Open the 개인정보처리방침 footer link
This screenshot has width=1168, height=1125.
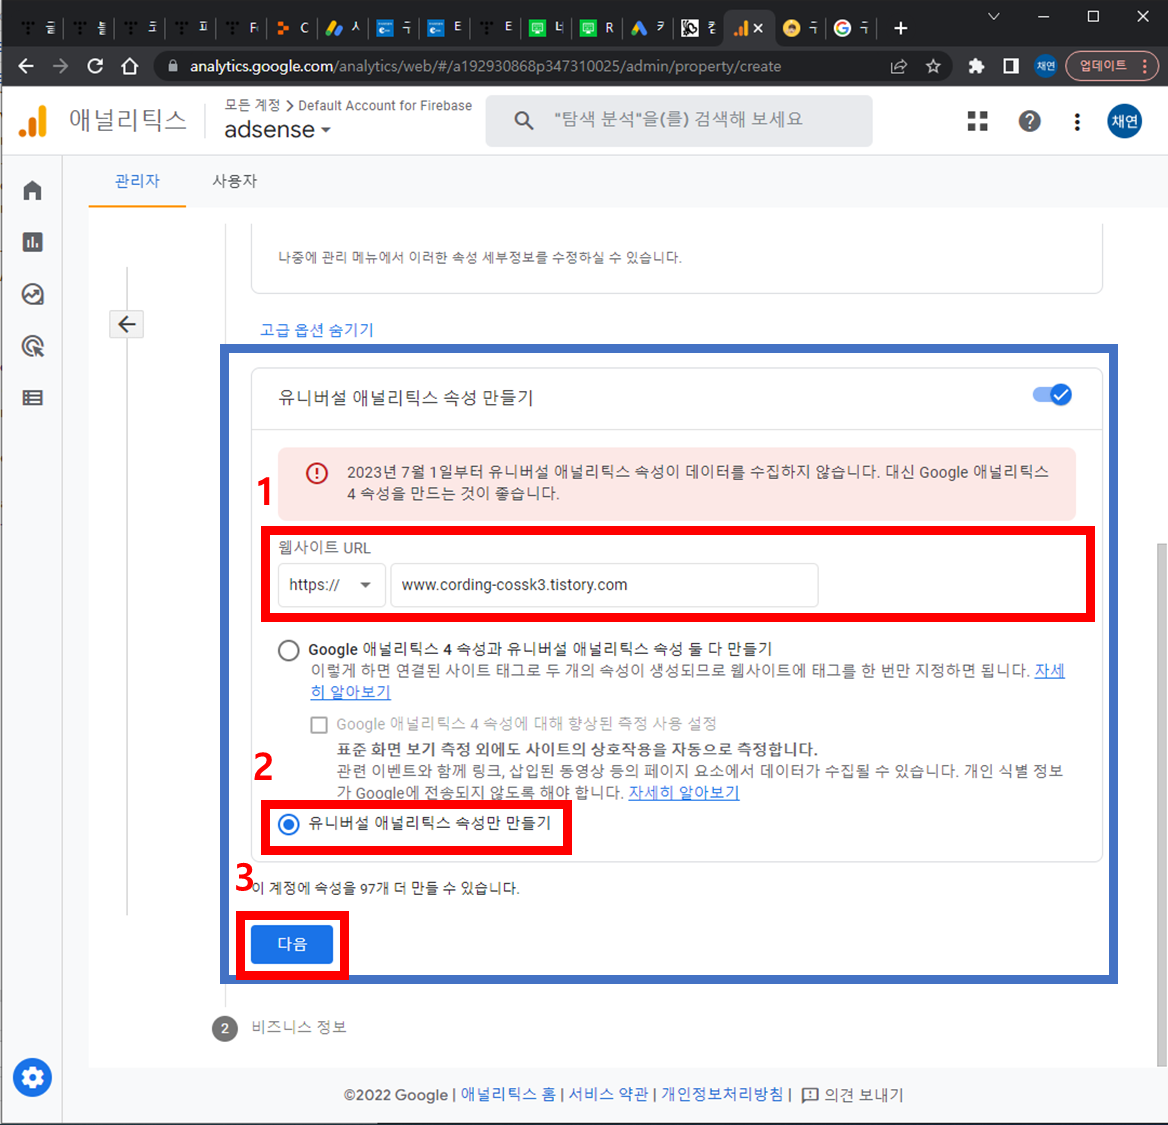722,1094
